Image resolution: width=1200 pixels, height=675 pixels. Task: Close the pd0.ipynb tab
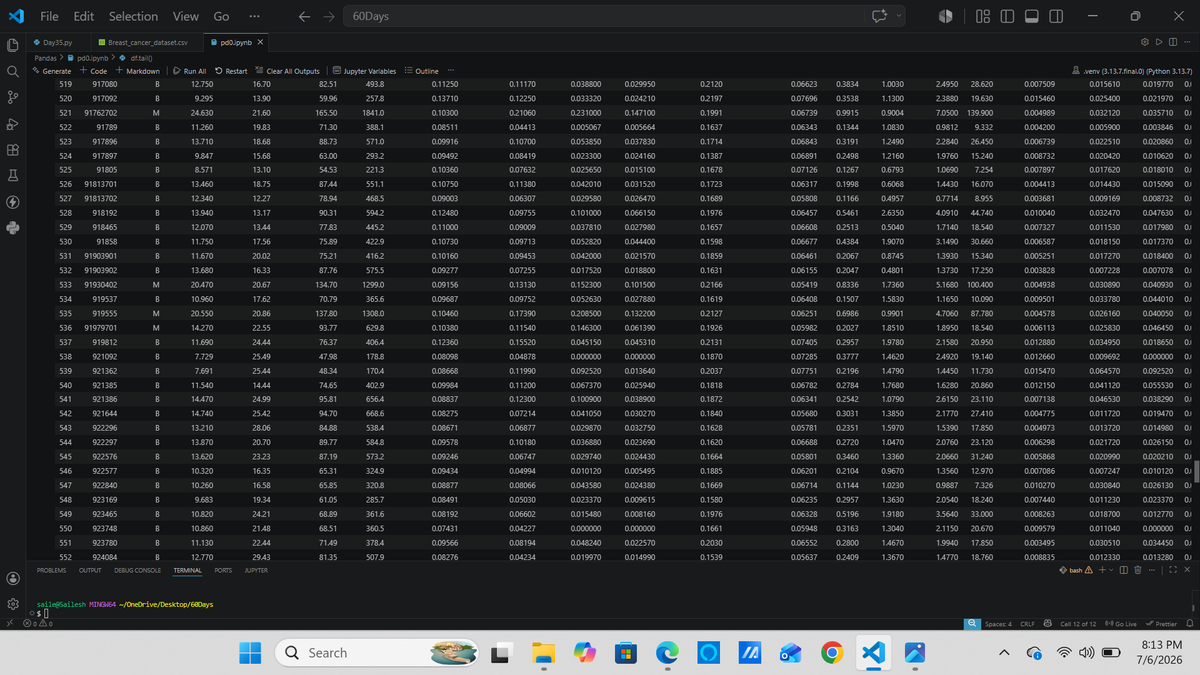click(260, 42)
